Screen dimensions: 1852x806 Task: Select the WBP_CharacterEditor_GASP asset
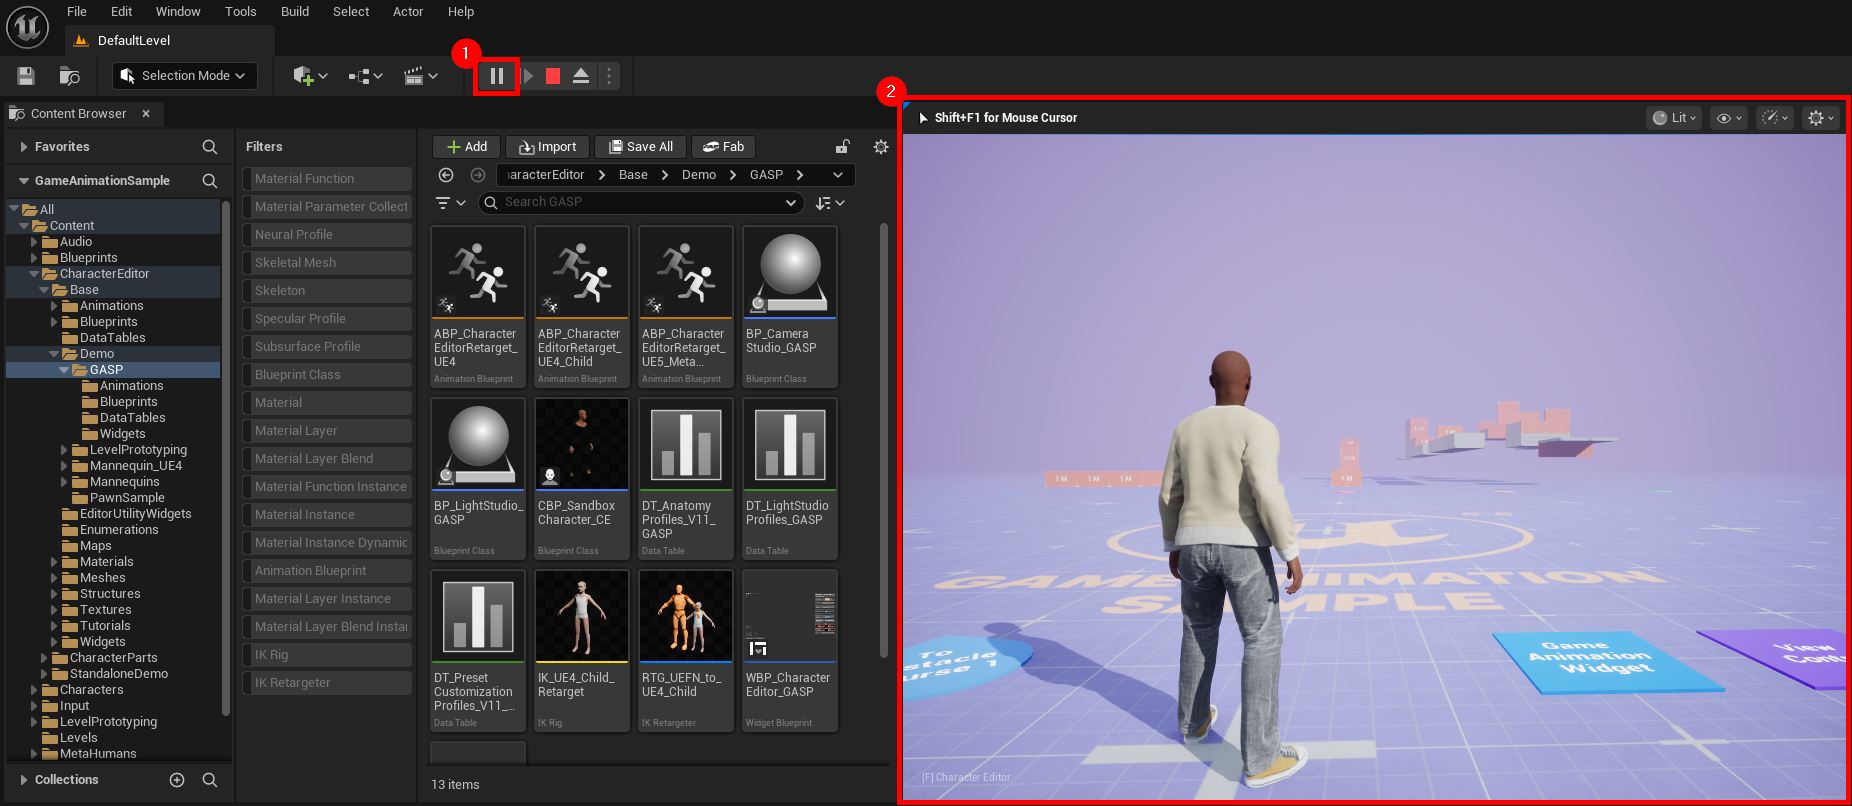pos(790,650)
